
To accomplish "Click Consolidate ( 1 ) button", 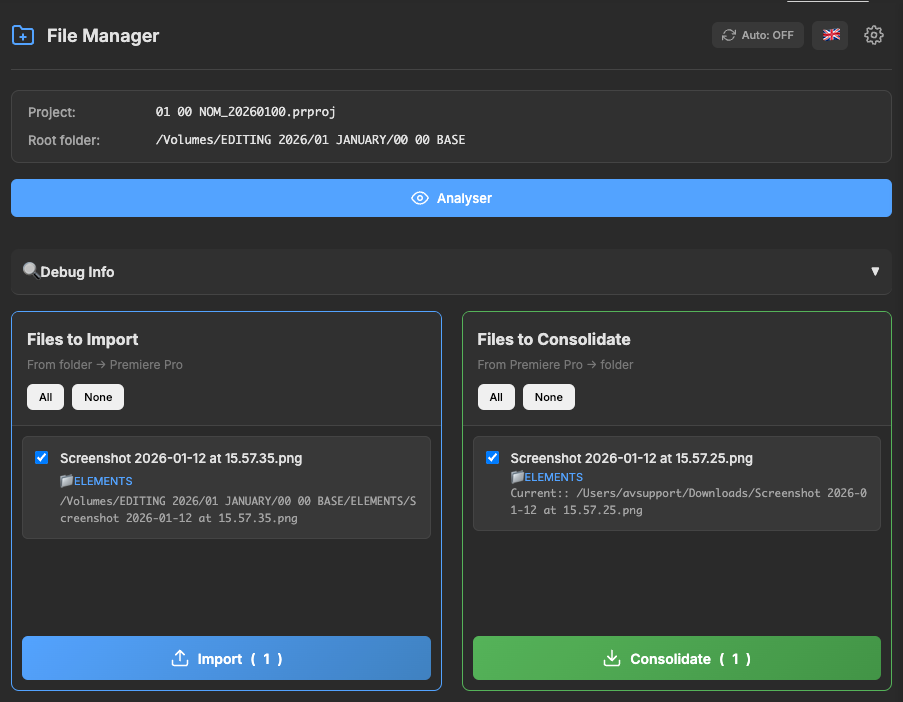I will point(676,658).
